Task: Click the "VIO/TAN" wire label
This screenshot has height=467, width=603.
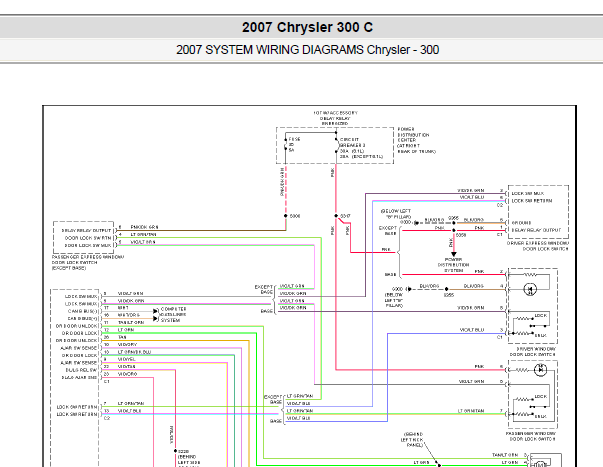Action: [127, 367]
